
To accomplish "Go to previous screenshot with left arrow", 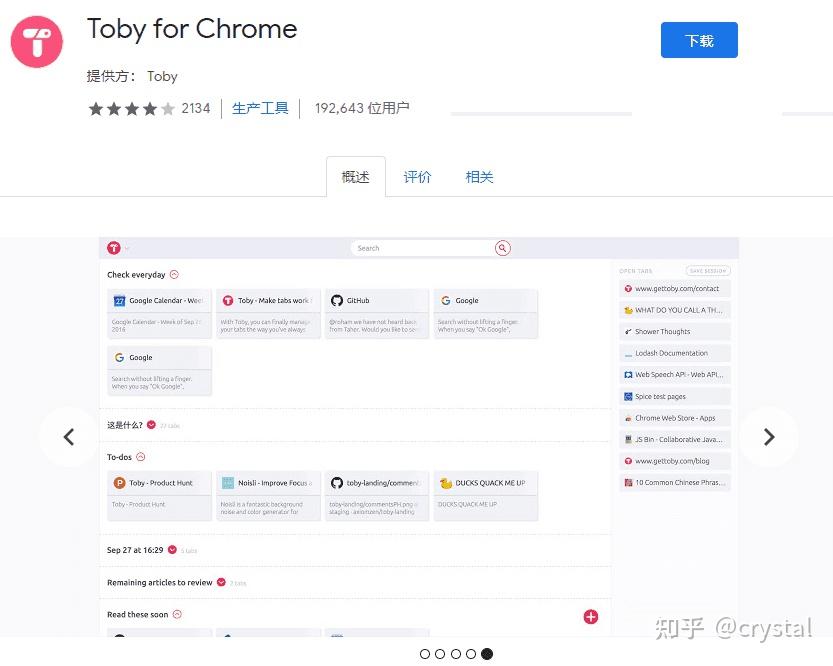I will (x=69, y=436).
